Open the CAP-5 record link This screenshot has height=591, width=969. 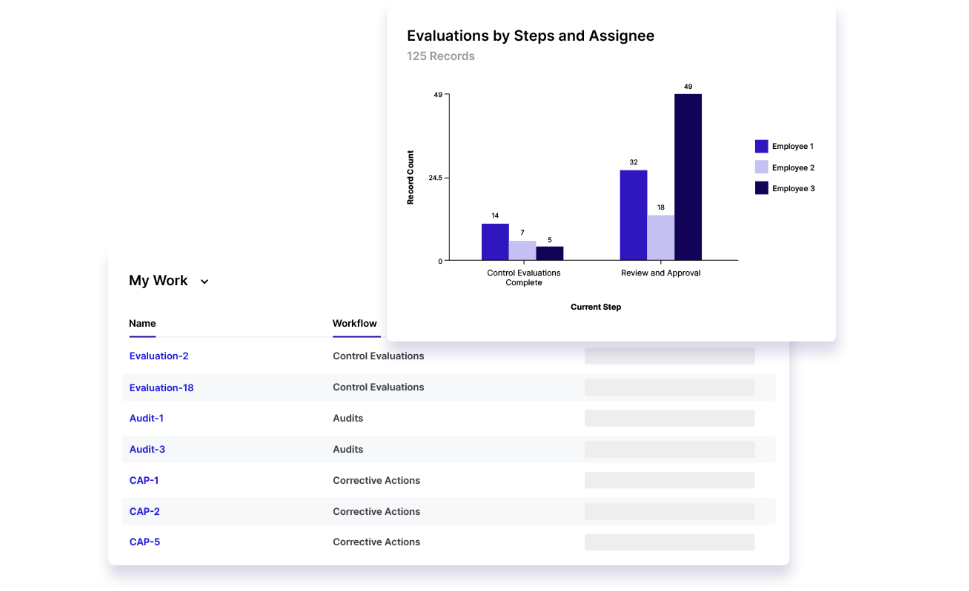tap(144, 542)
